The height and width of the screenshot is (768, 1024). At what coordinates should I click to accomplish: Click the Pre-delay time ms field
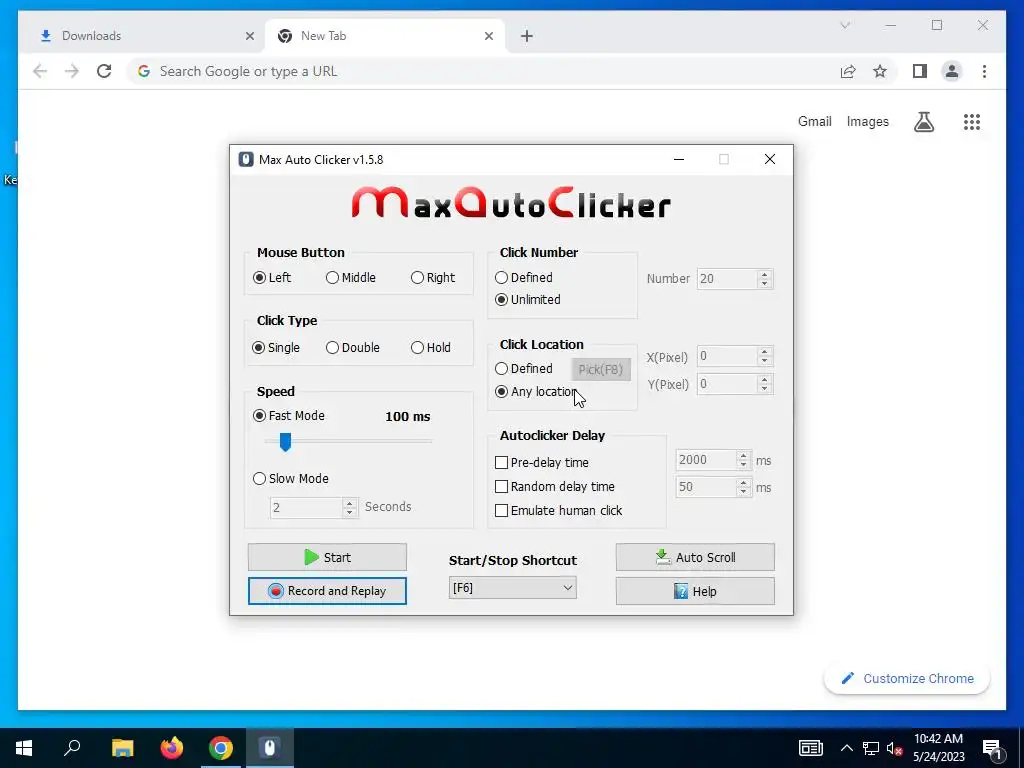point(705,460)
